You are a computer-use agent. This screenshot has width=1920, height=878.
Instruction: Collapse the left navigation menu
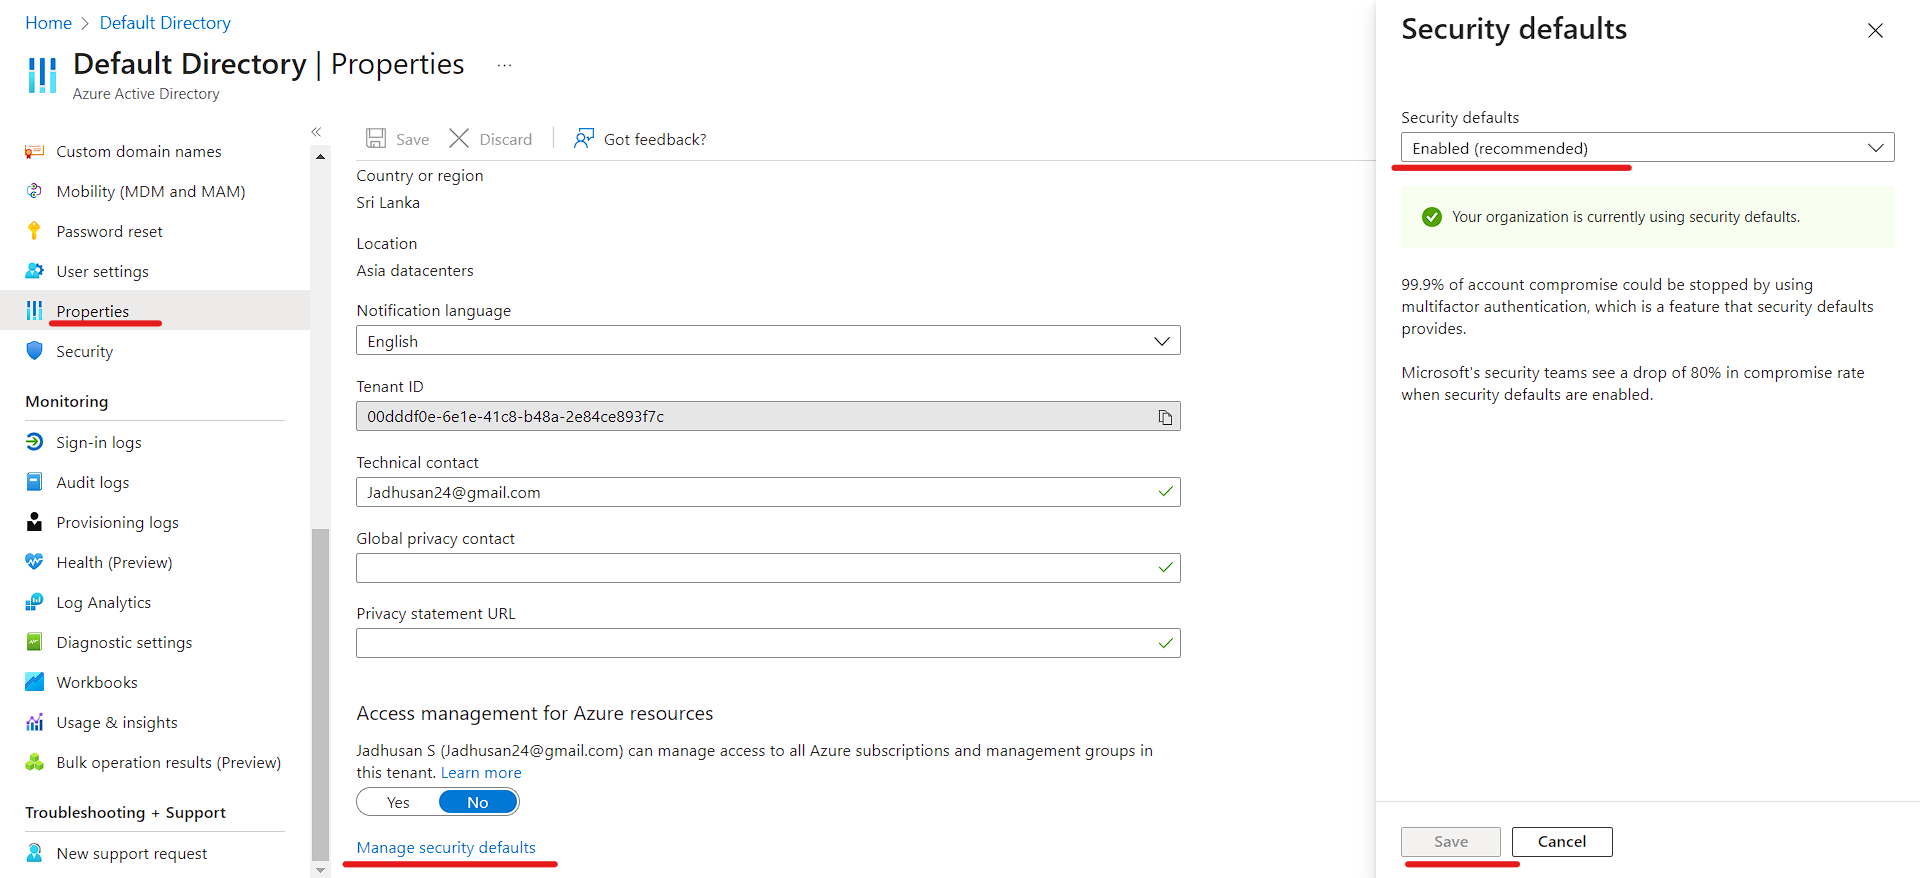pyautogui.click(x=316, y=132)
